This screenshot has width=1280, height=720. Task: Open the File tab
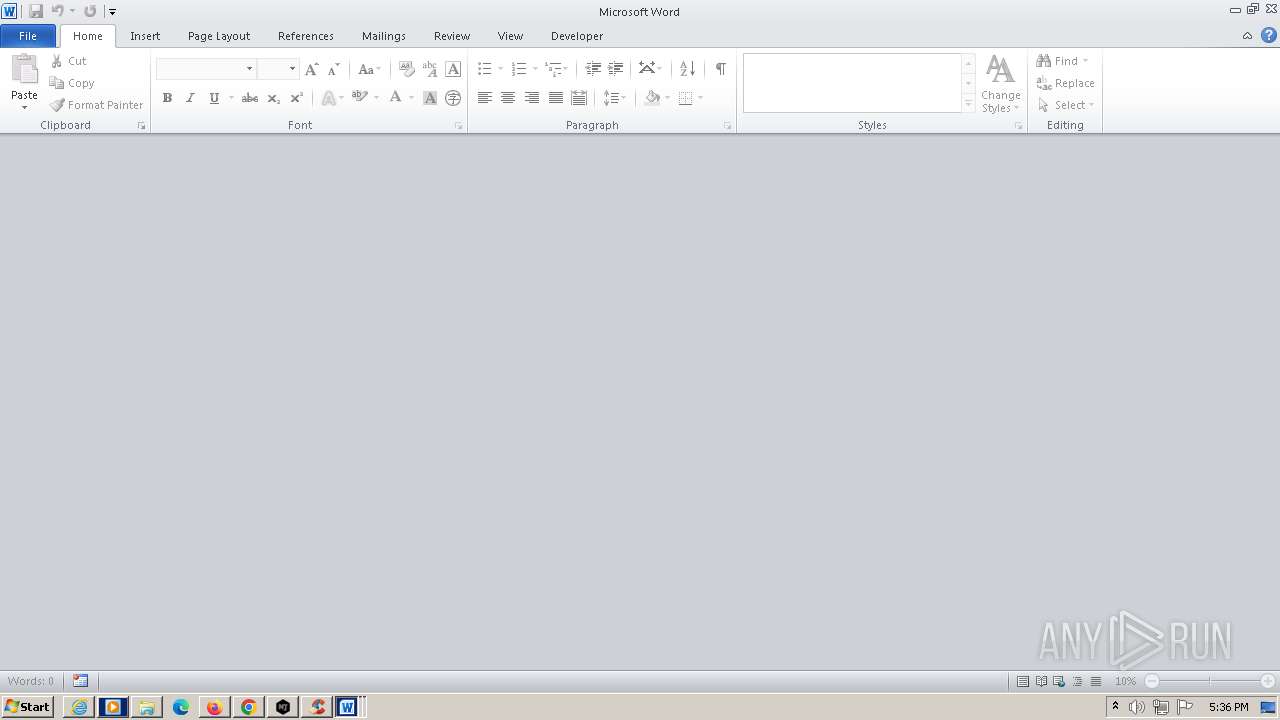pyautogui.click(x=28, y=36)
